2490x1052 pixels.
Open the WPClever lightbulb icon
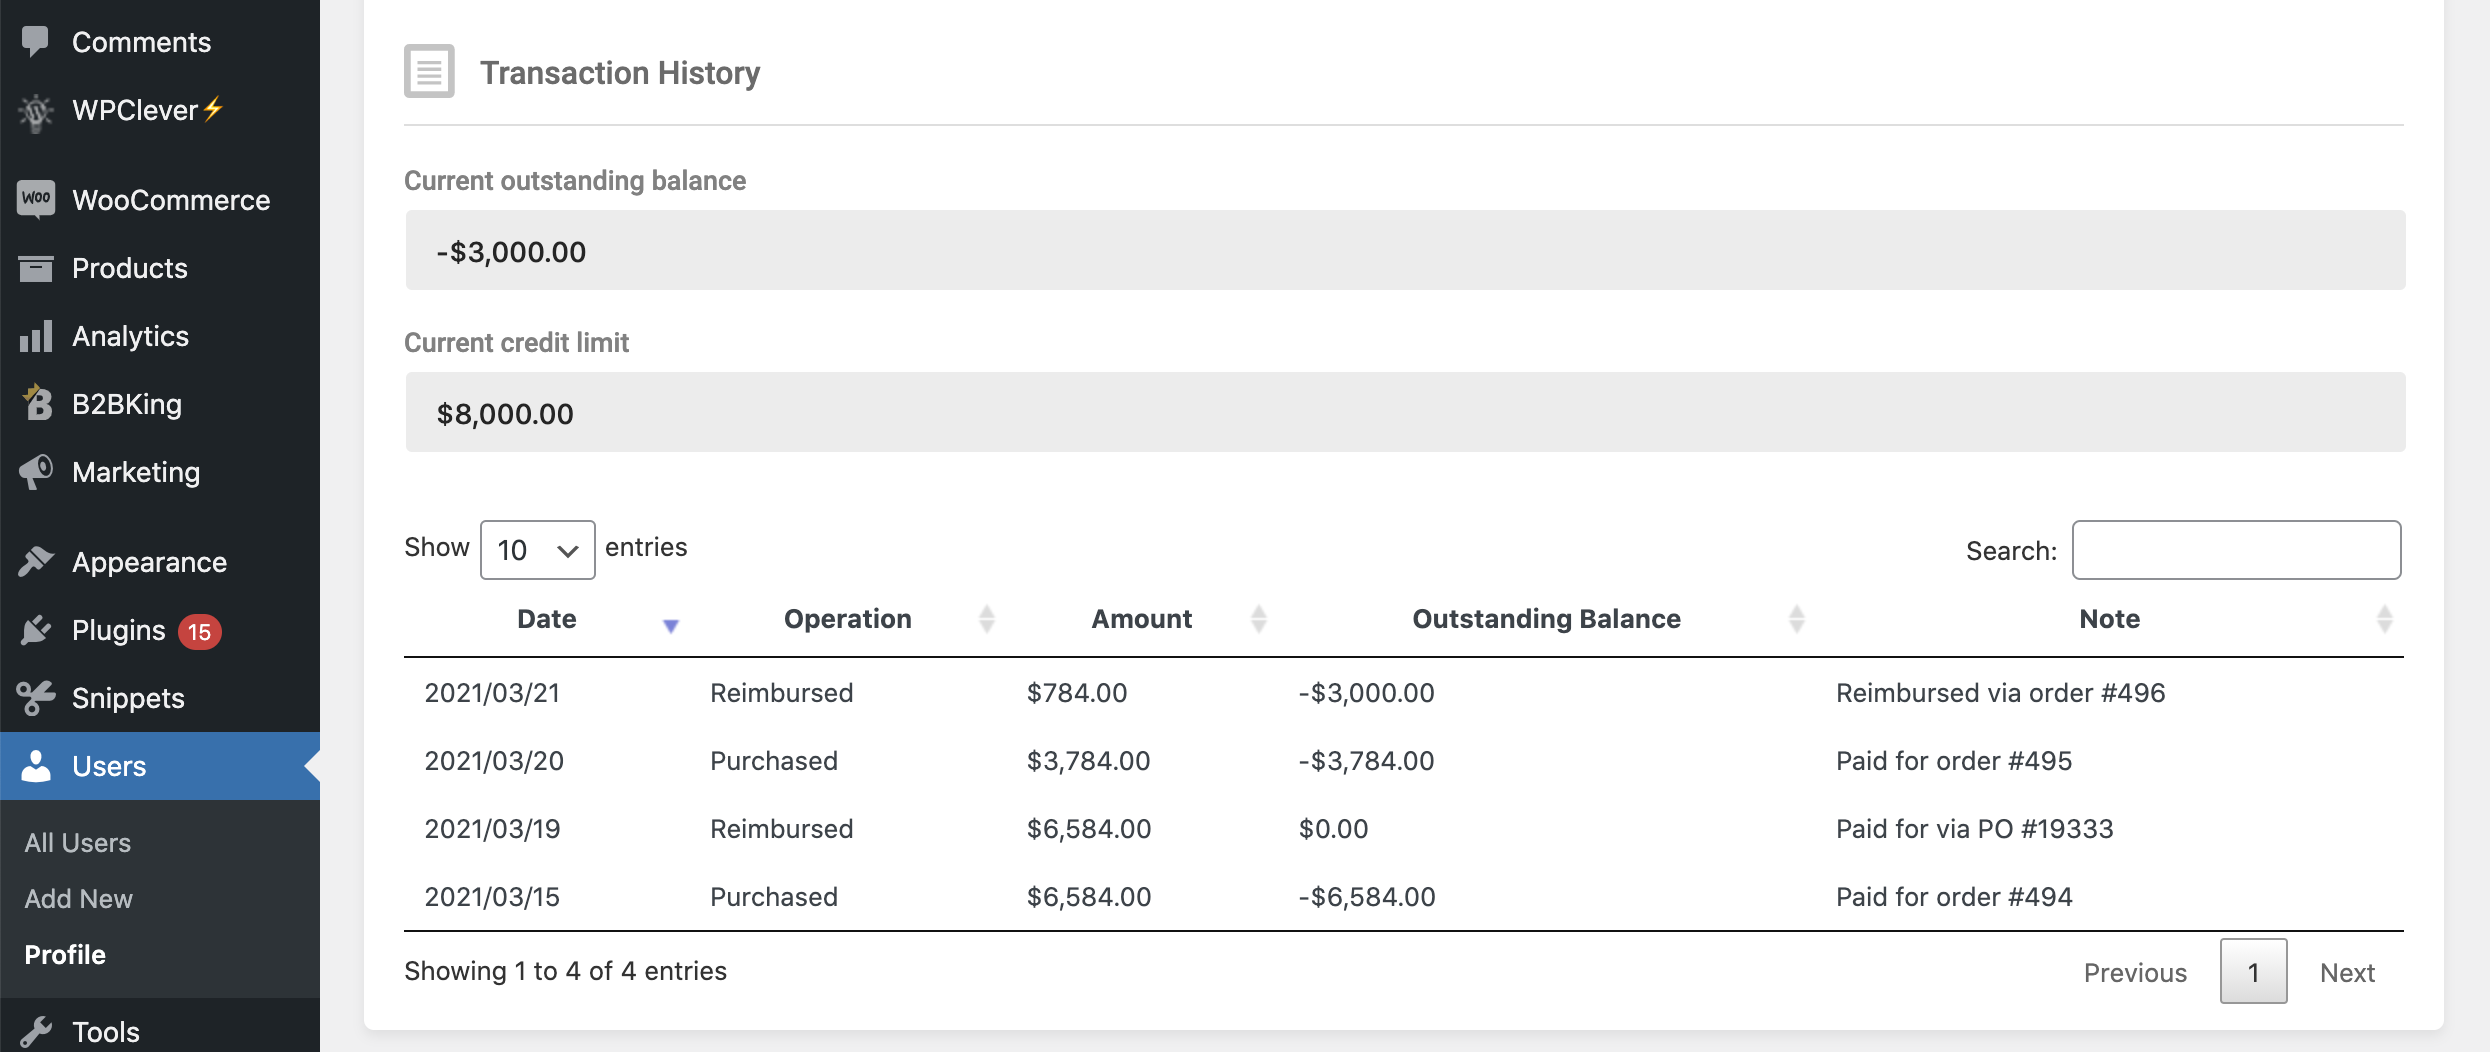click(35, 111)
